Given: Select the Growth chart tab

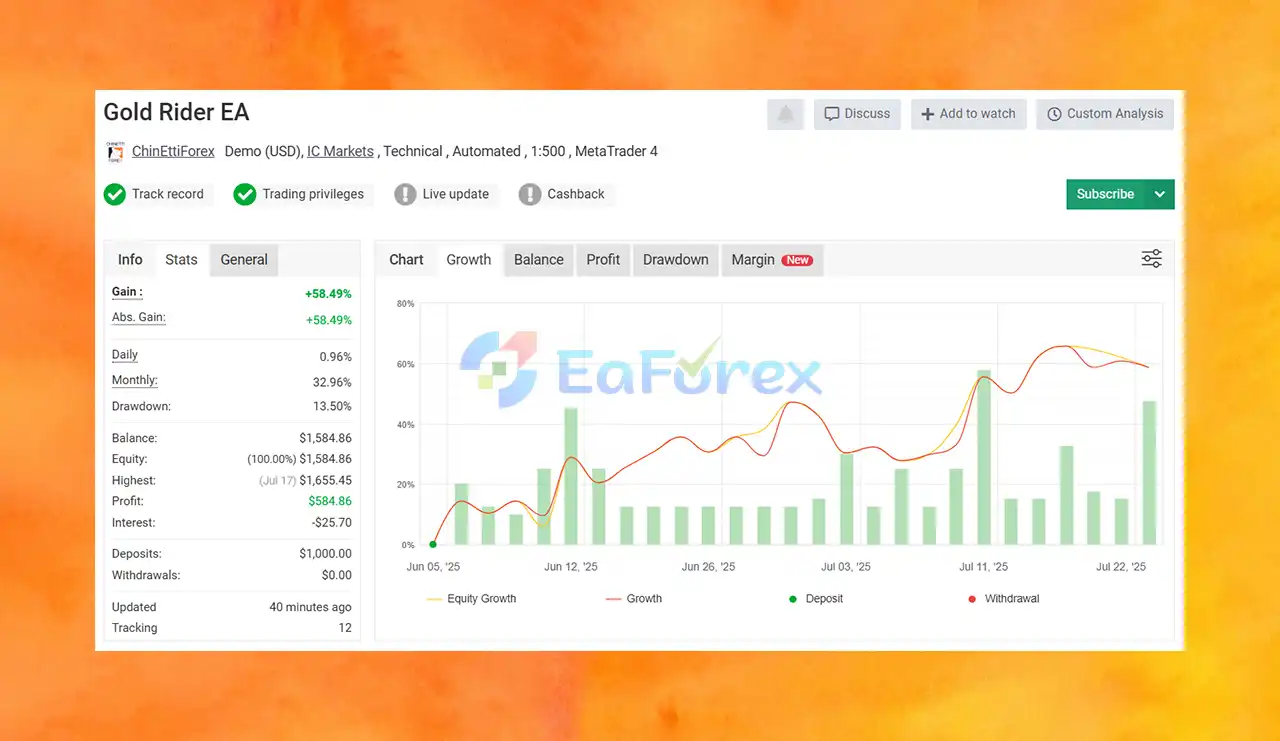Looking at the screenshot, I should [468, 259].
